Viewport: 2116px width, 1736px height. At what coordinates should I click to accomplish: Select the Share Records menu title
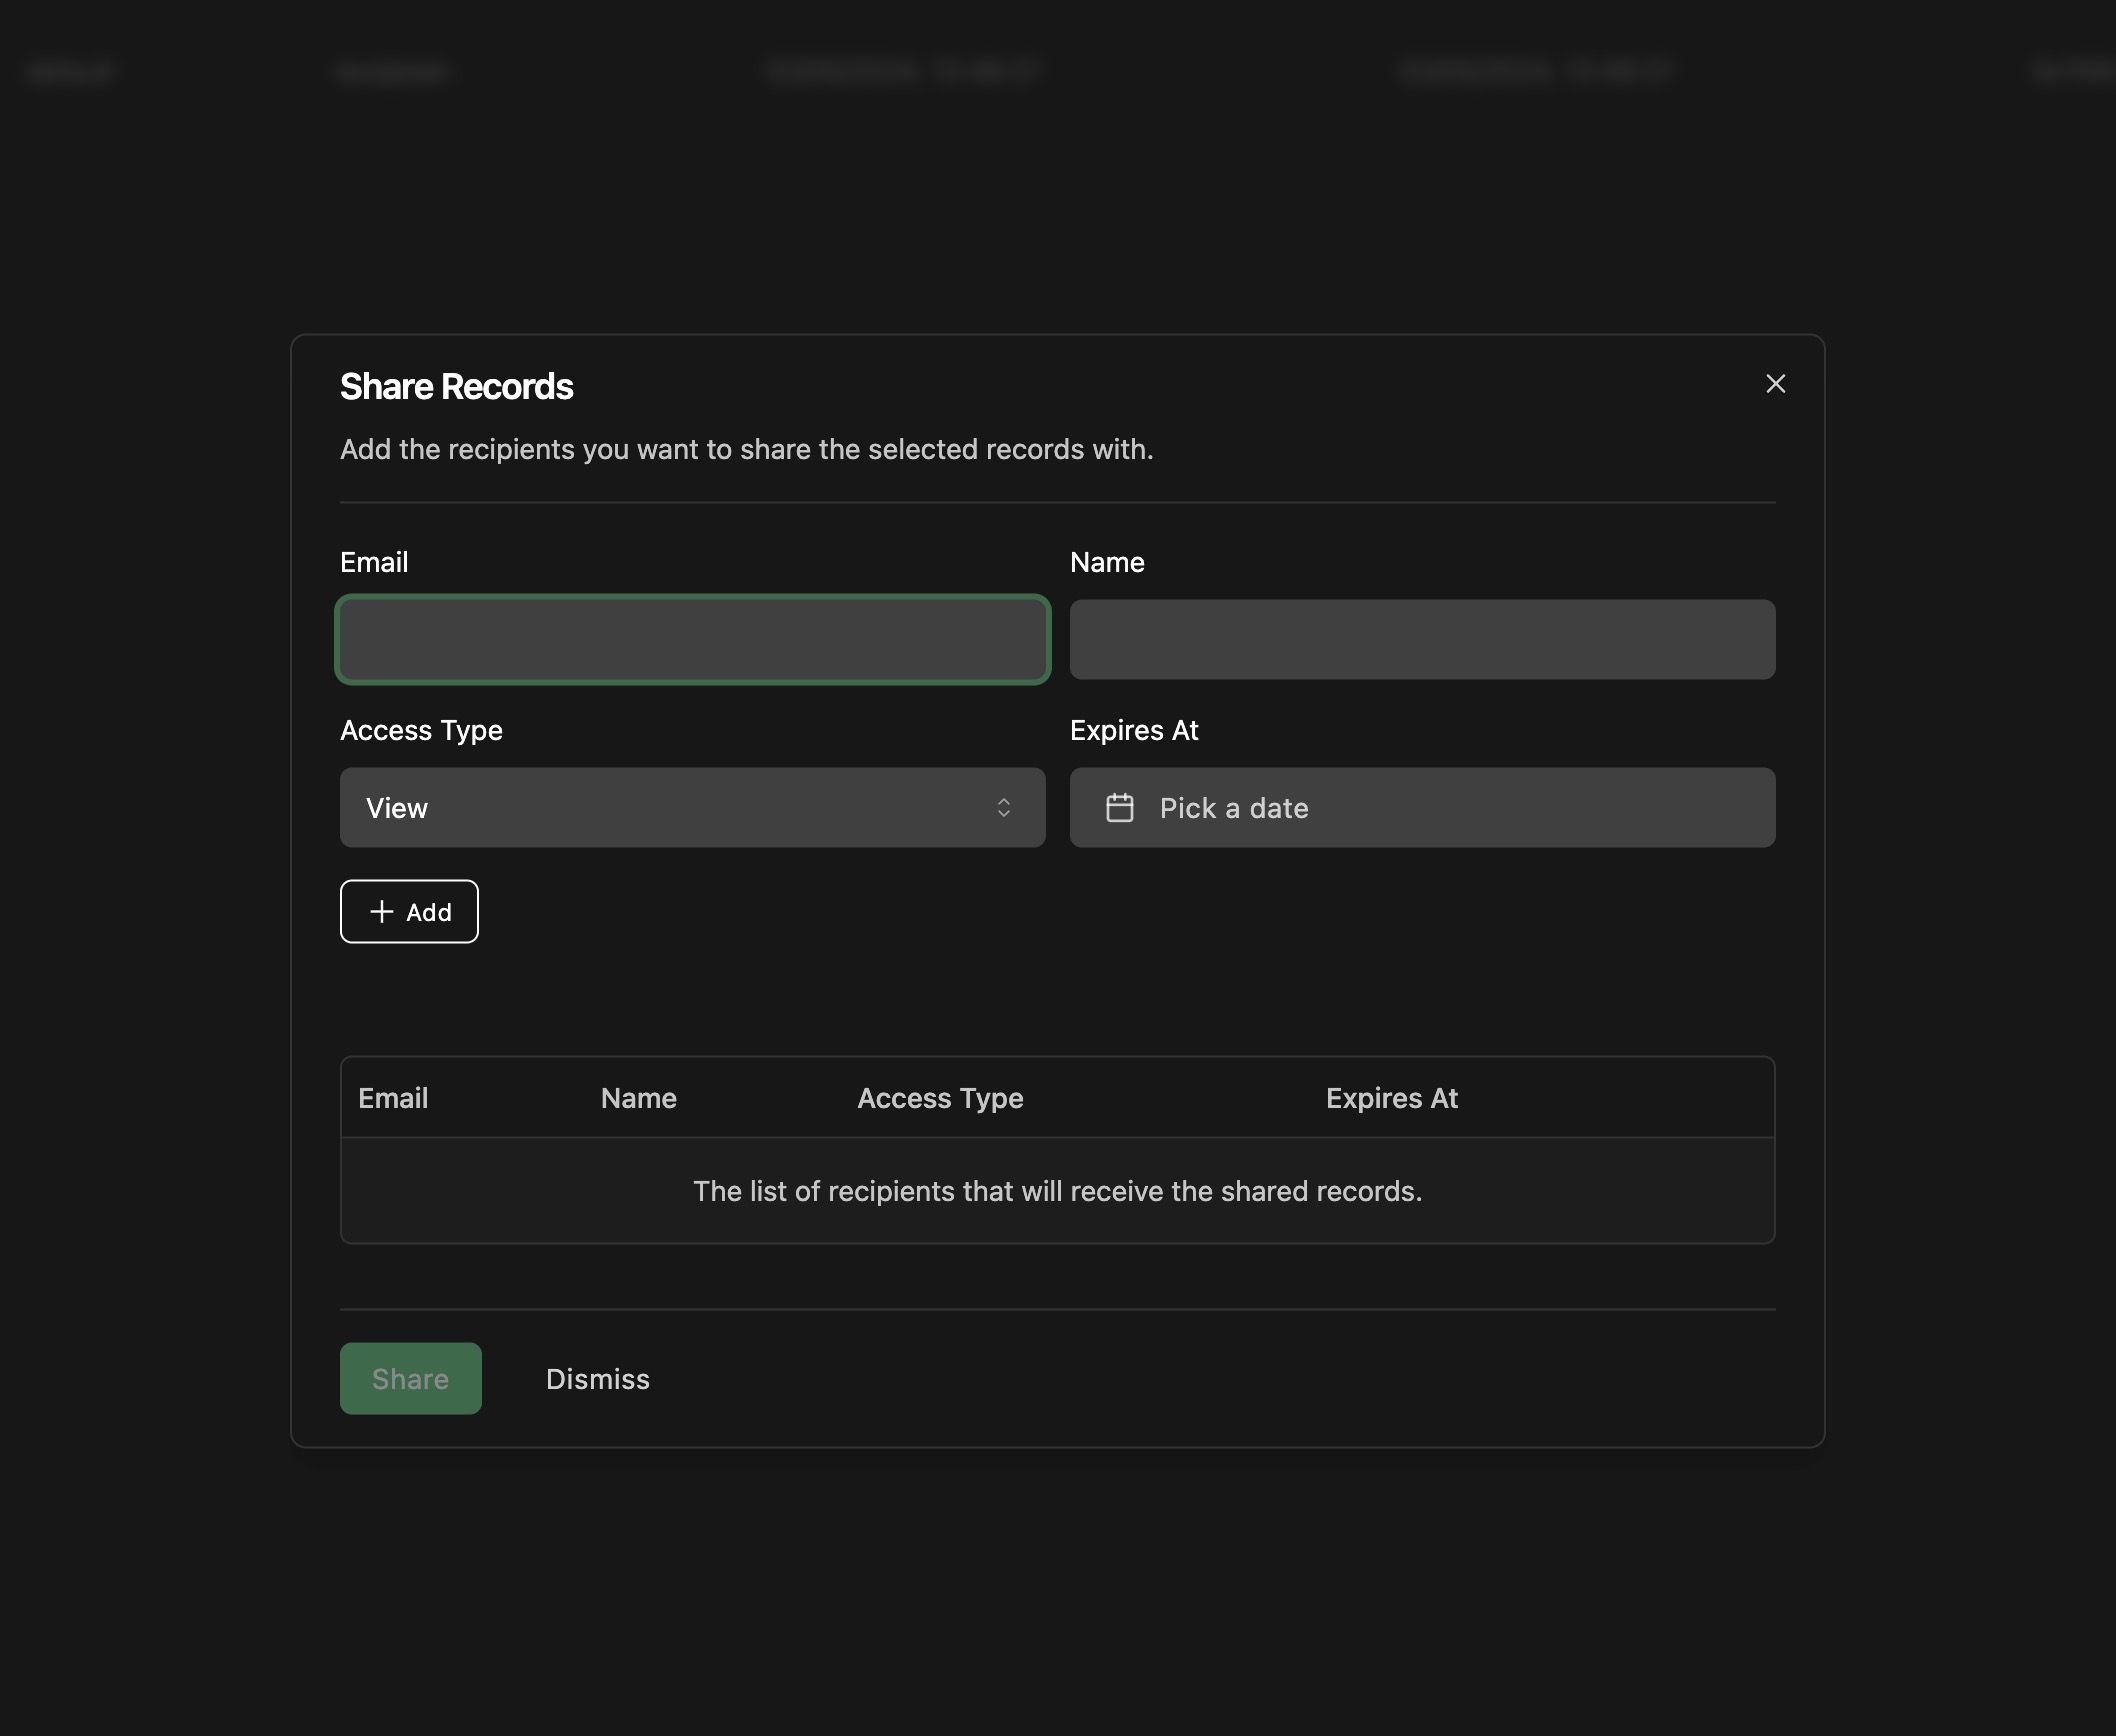coord(457,383)
